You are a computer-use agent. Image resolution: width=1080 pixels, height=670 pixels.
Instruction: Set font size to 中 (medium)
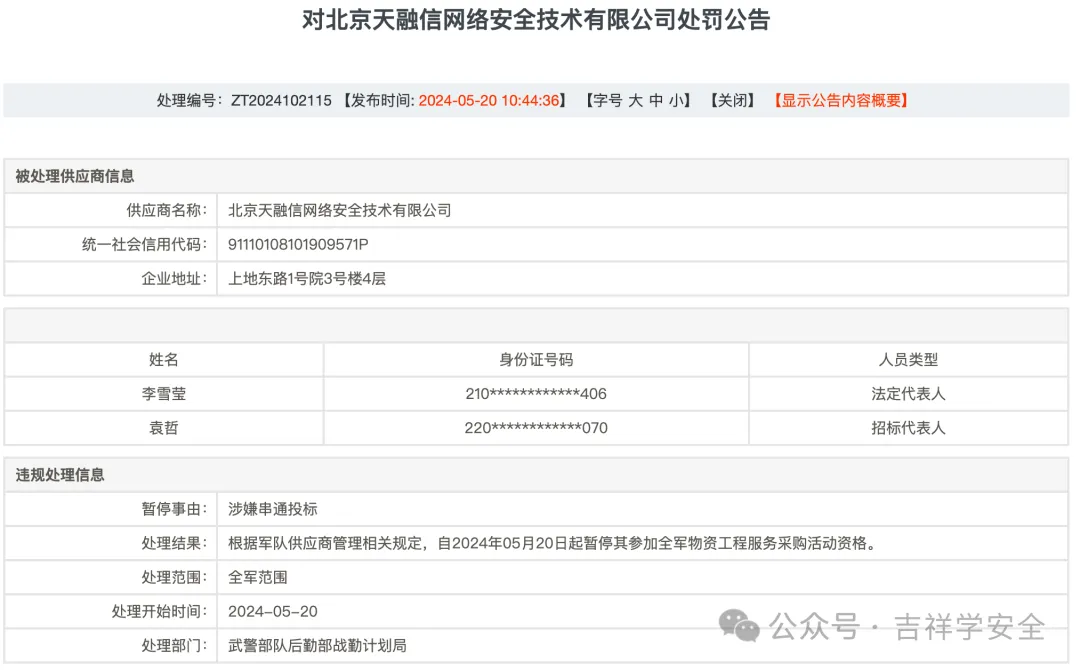point(656,101)
